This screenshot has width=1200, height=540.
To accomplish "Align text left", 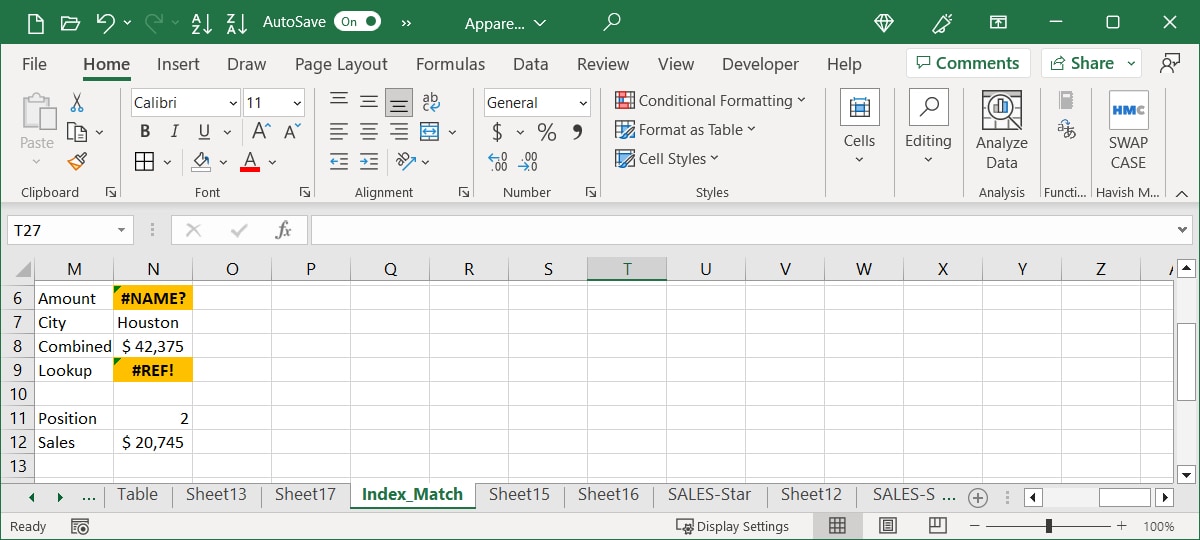I will pyautogui.click(x=340, y=132).
